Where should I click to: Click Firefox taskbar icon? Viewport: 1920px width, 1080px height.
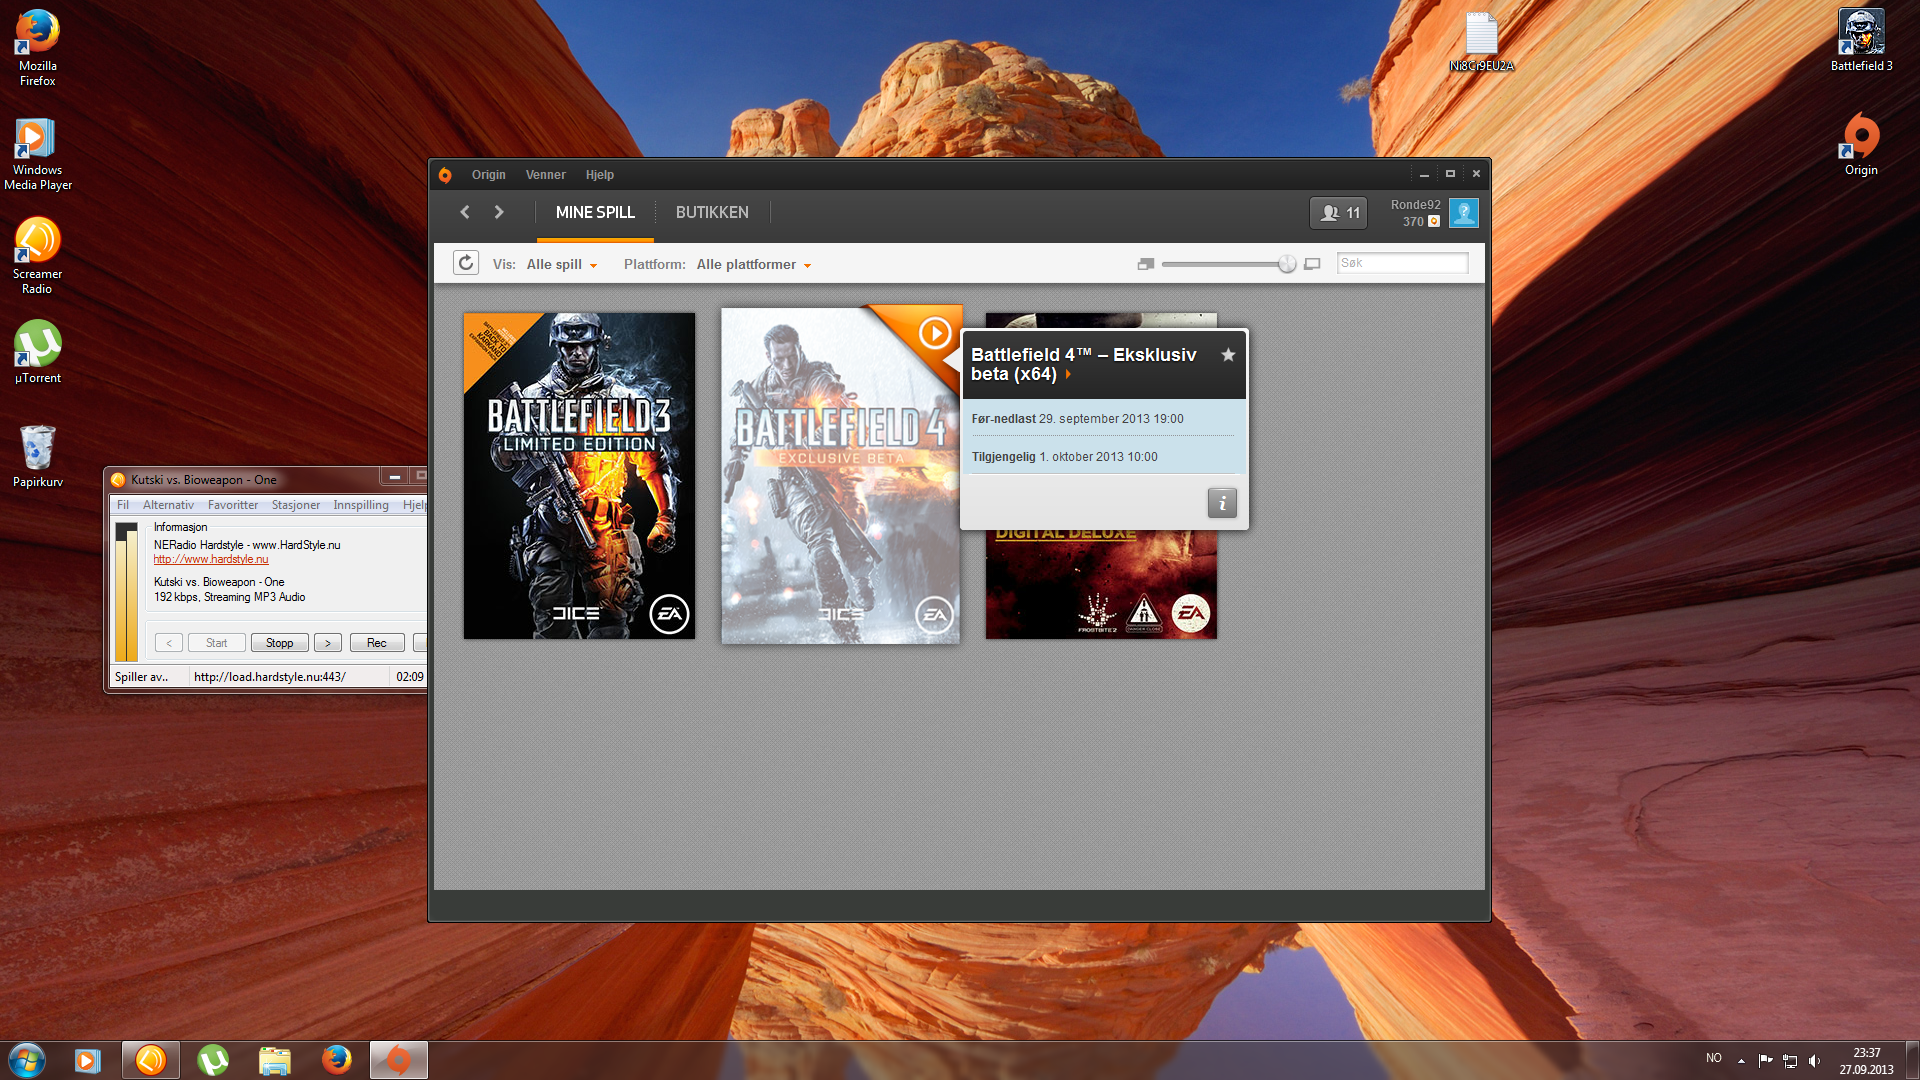coord(337,1060)
